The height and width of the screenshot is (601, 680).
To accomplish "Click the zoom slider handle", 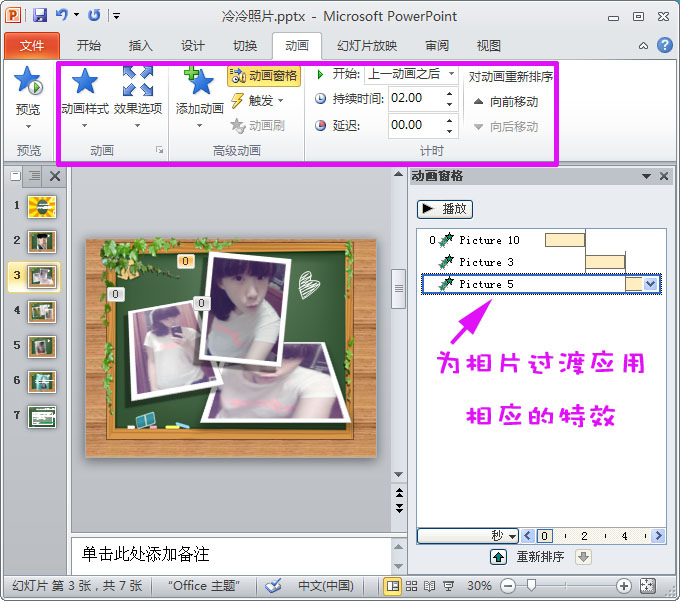I will point(531,586).
